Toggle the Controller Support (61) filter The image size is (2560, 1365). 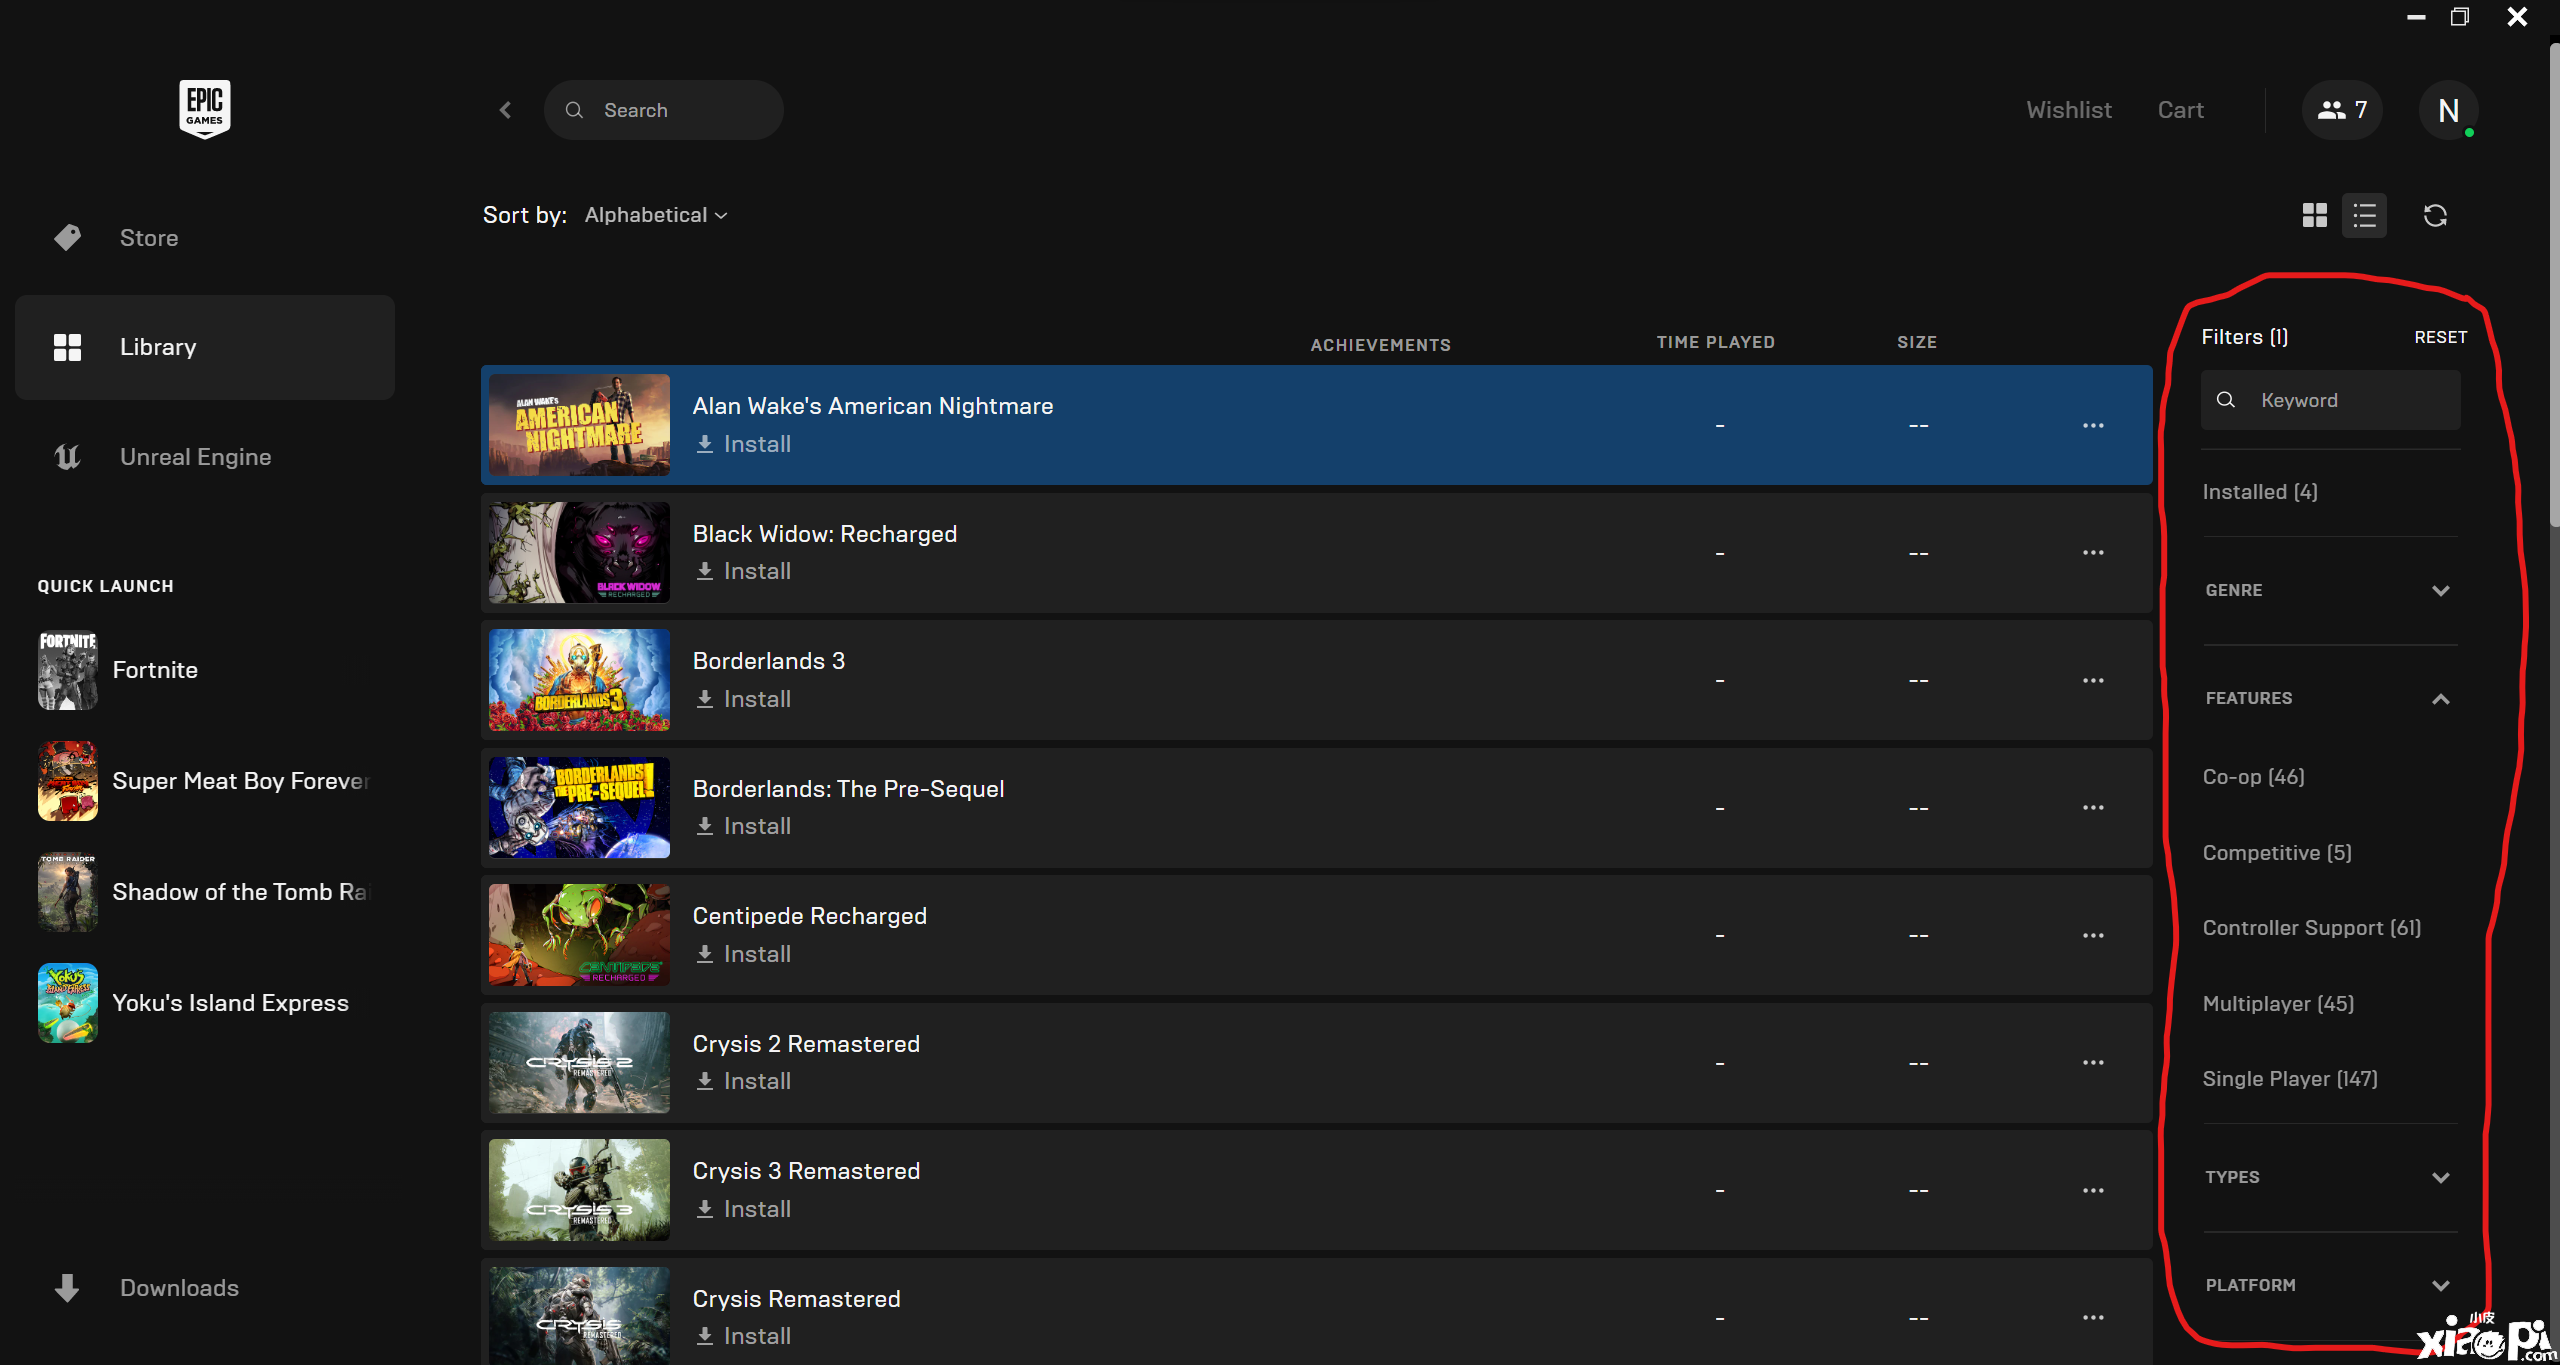coord(2312,928)
